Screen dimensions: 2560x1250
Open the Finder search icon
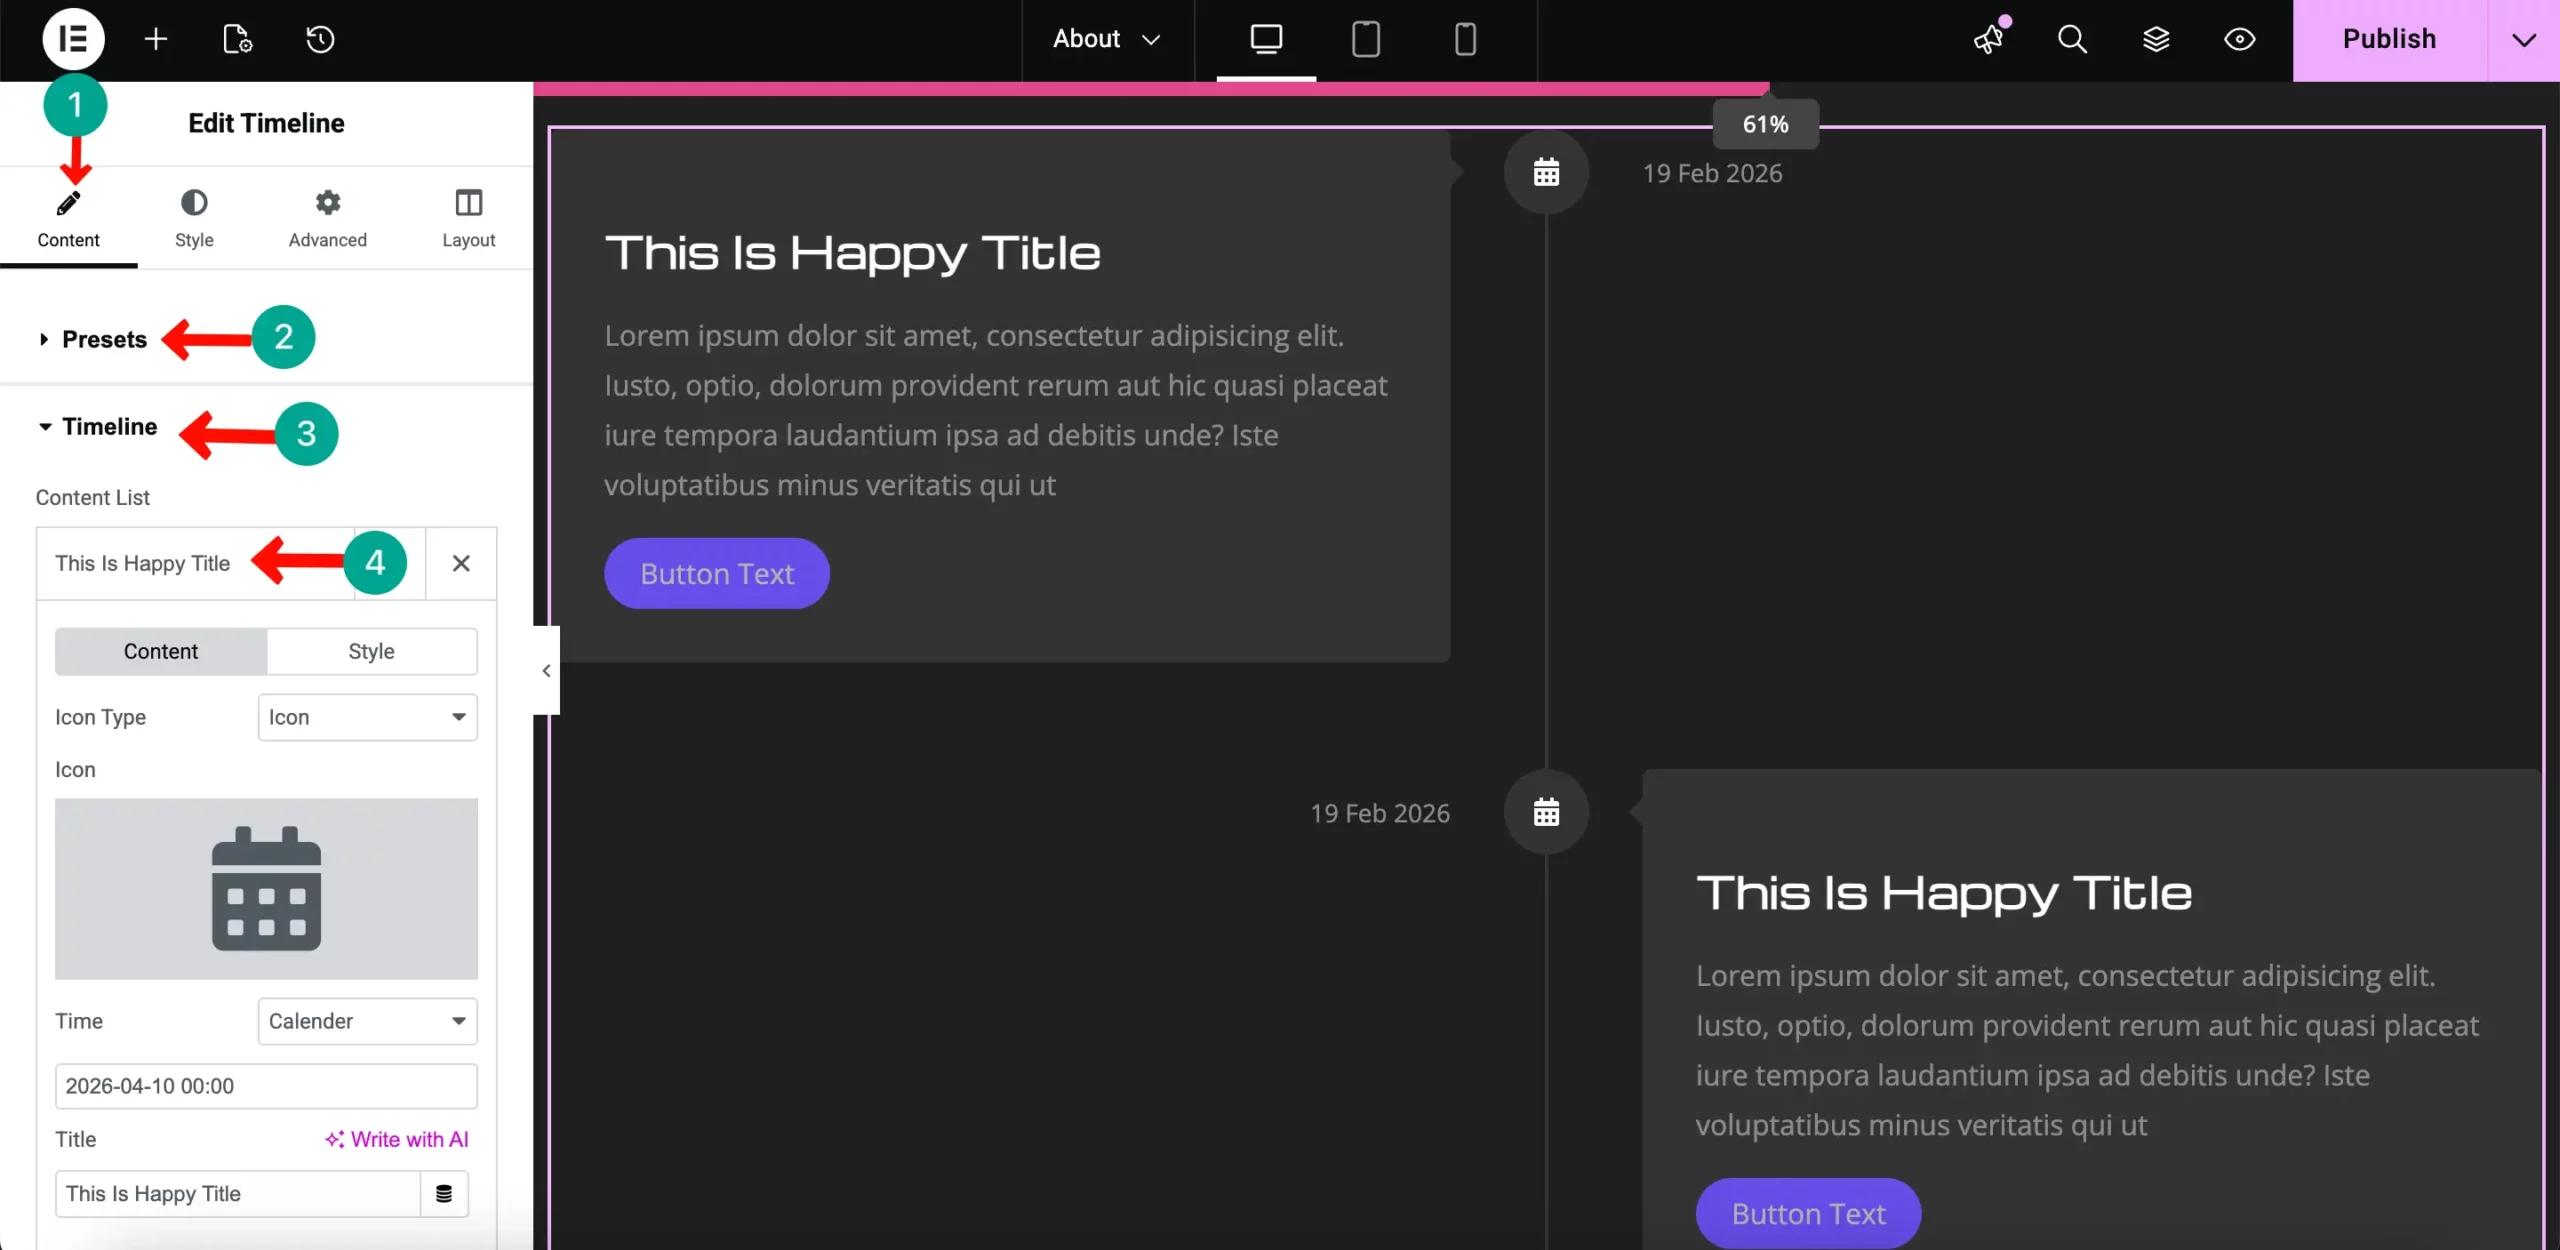click(2072, 39)
